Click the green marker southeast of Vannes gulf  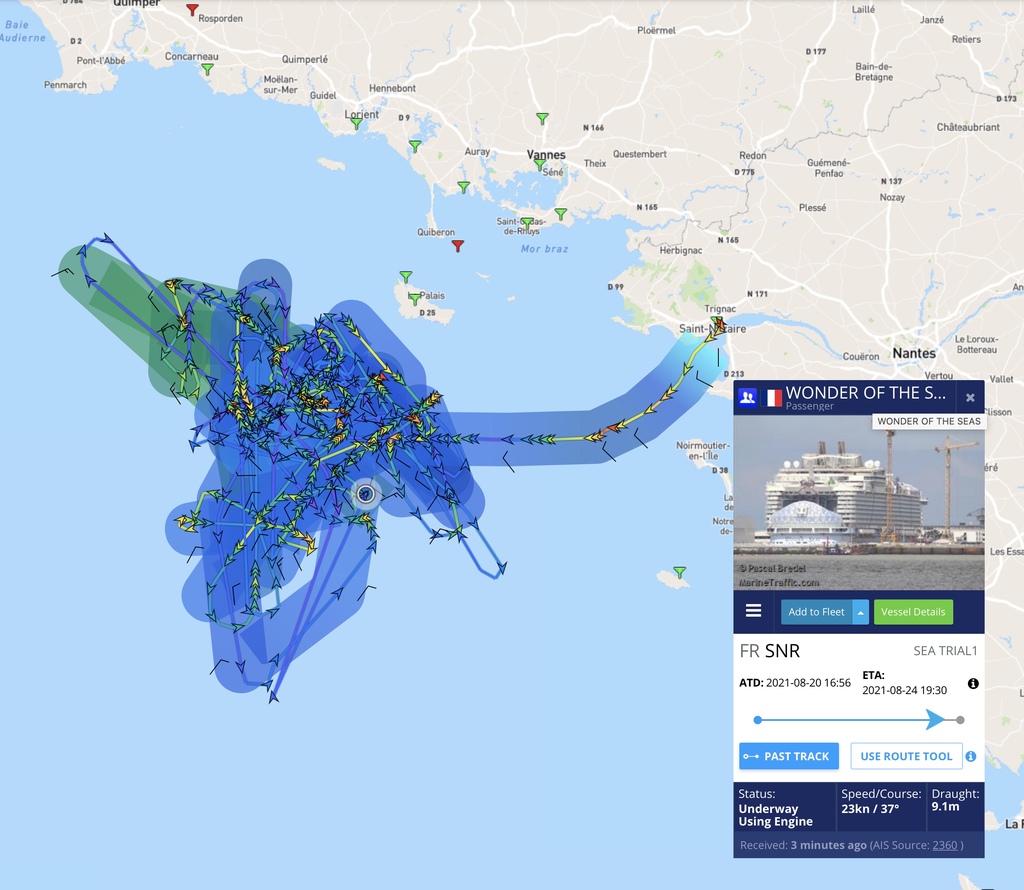[x=560, y=214]
